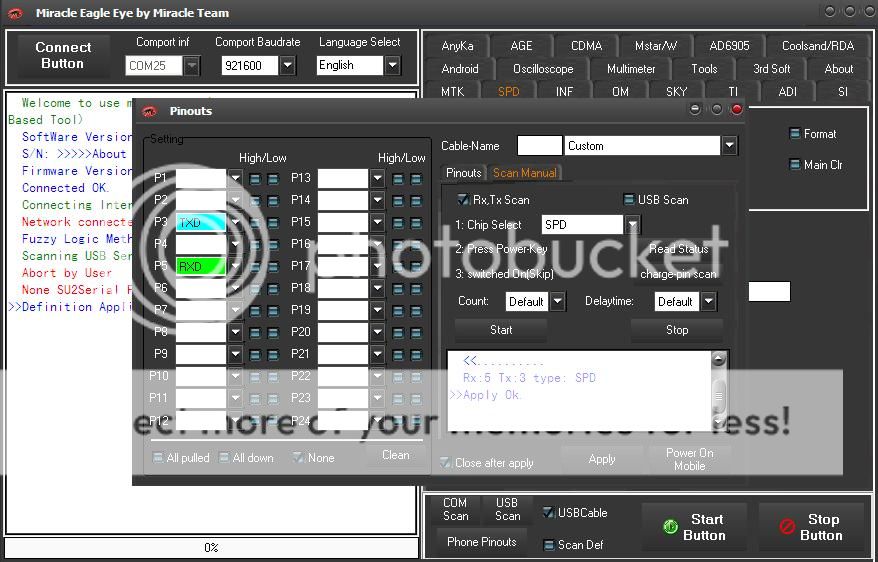Expand the Cable-Name Custom dropdown
This screenshot has height=562, width=878.
pos(729,146)
